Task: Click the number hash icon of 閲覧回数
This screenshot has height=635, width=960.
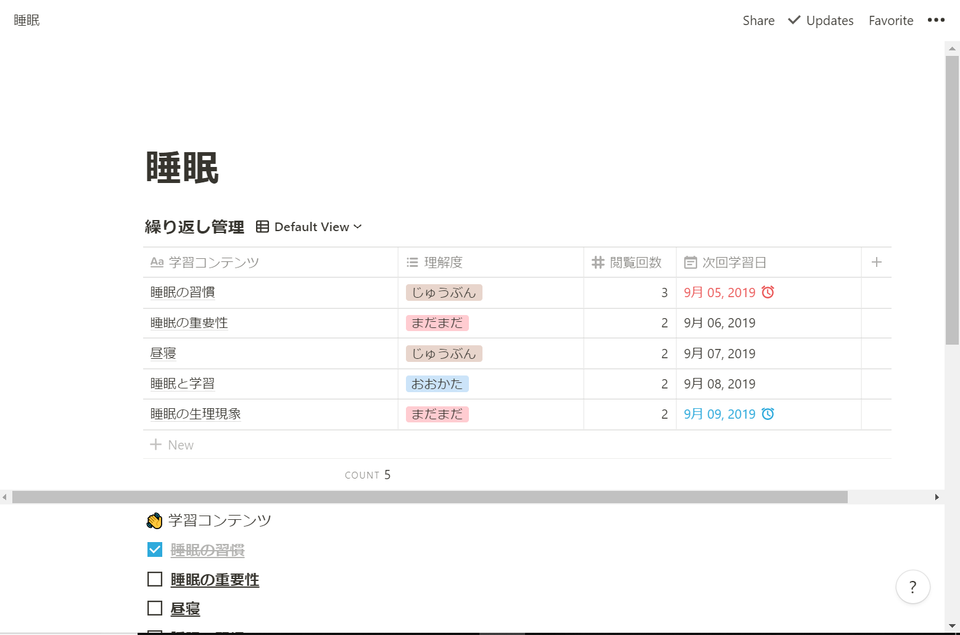Action: click(x=598, y=262)
